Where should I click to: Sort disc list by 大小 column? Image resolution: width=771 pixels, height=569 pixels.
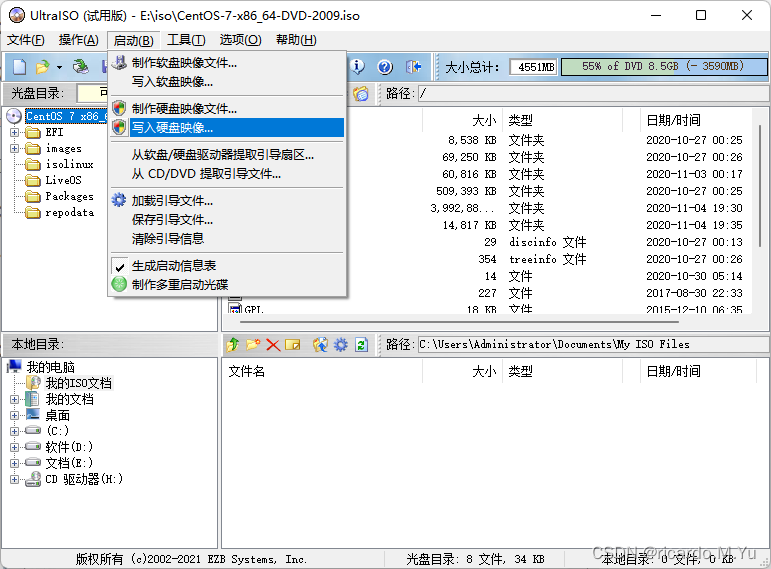(461, 120)
